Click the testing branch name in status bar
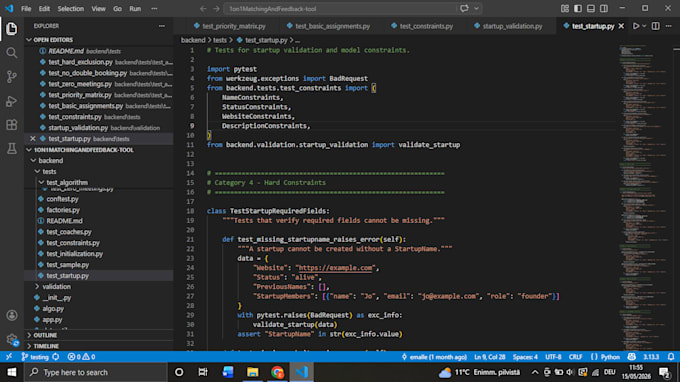The image size is (680, 382). 36,357
